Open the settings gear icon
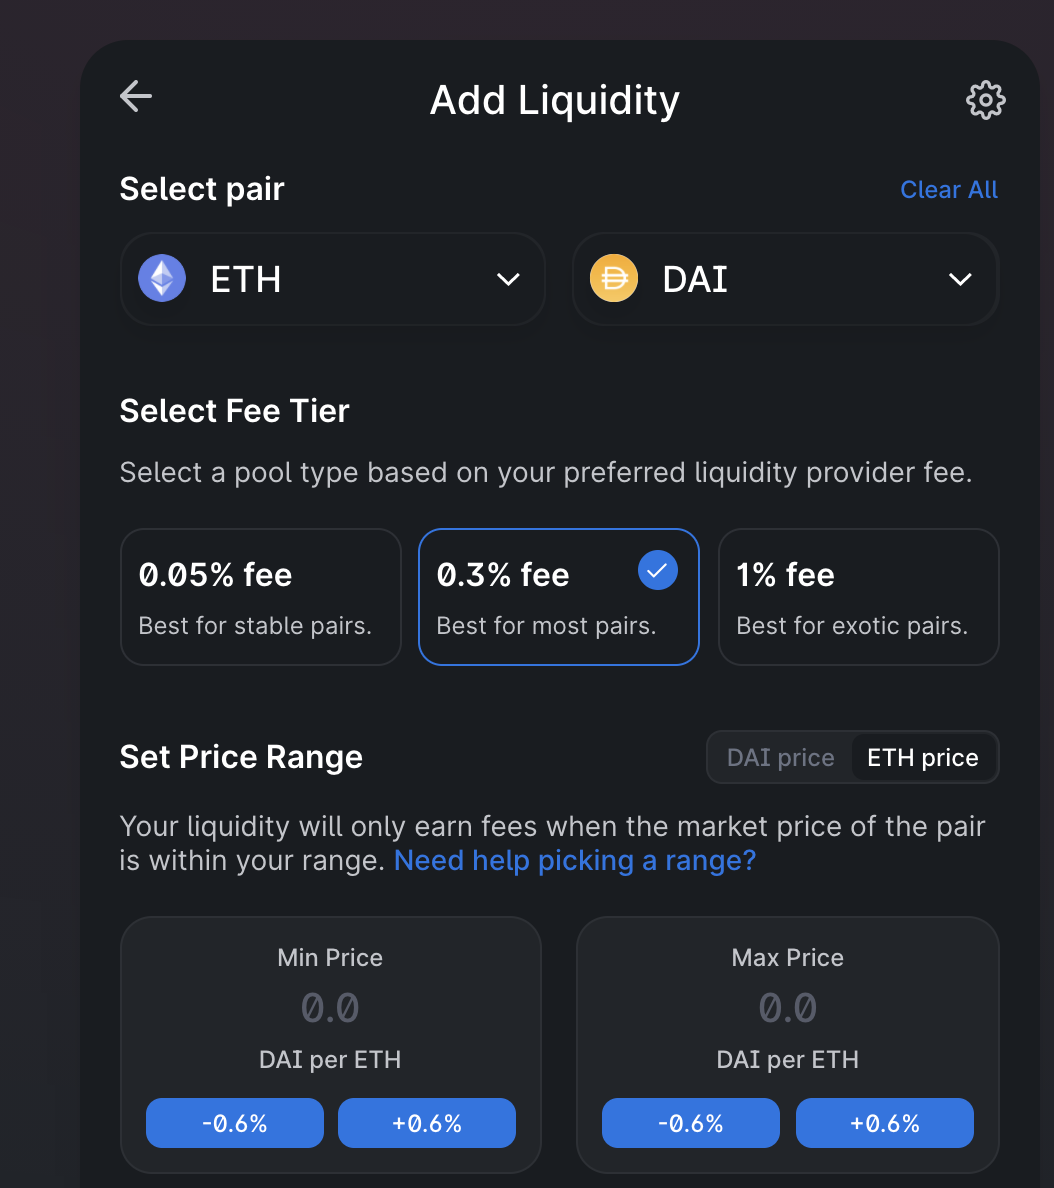The image size is (1054, 1188). [x=985, y=100]
